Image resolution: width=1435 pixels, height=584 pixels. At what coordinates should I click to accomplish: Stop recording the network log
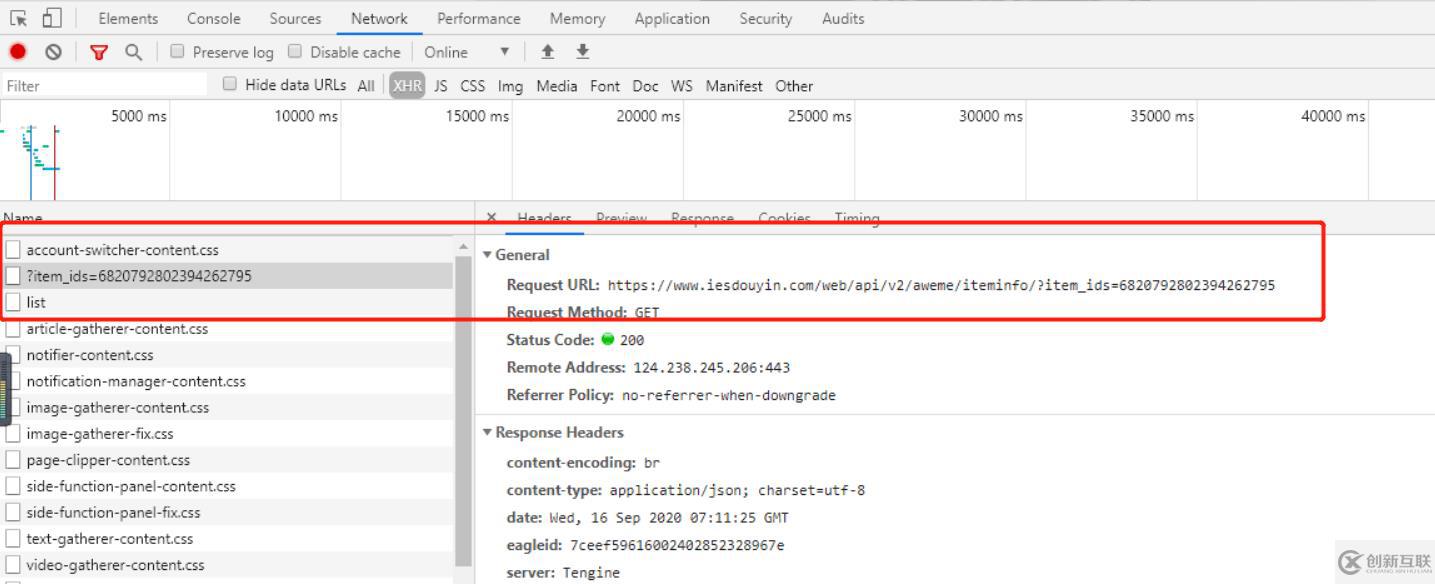(18, 52)
